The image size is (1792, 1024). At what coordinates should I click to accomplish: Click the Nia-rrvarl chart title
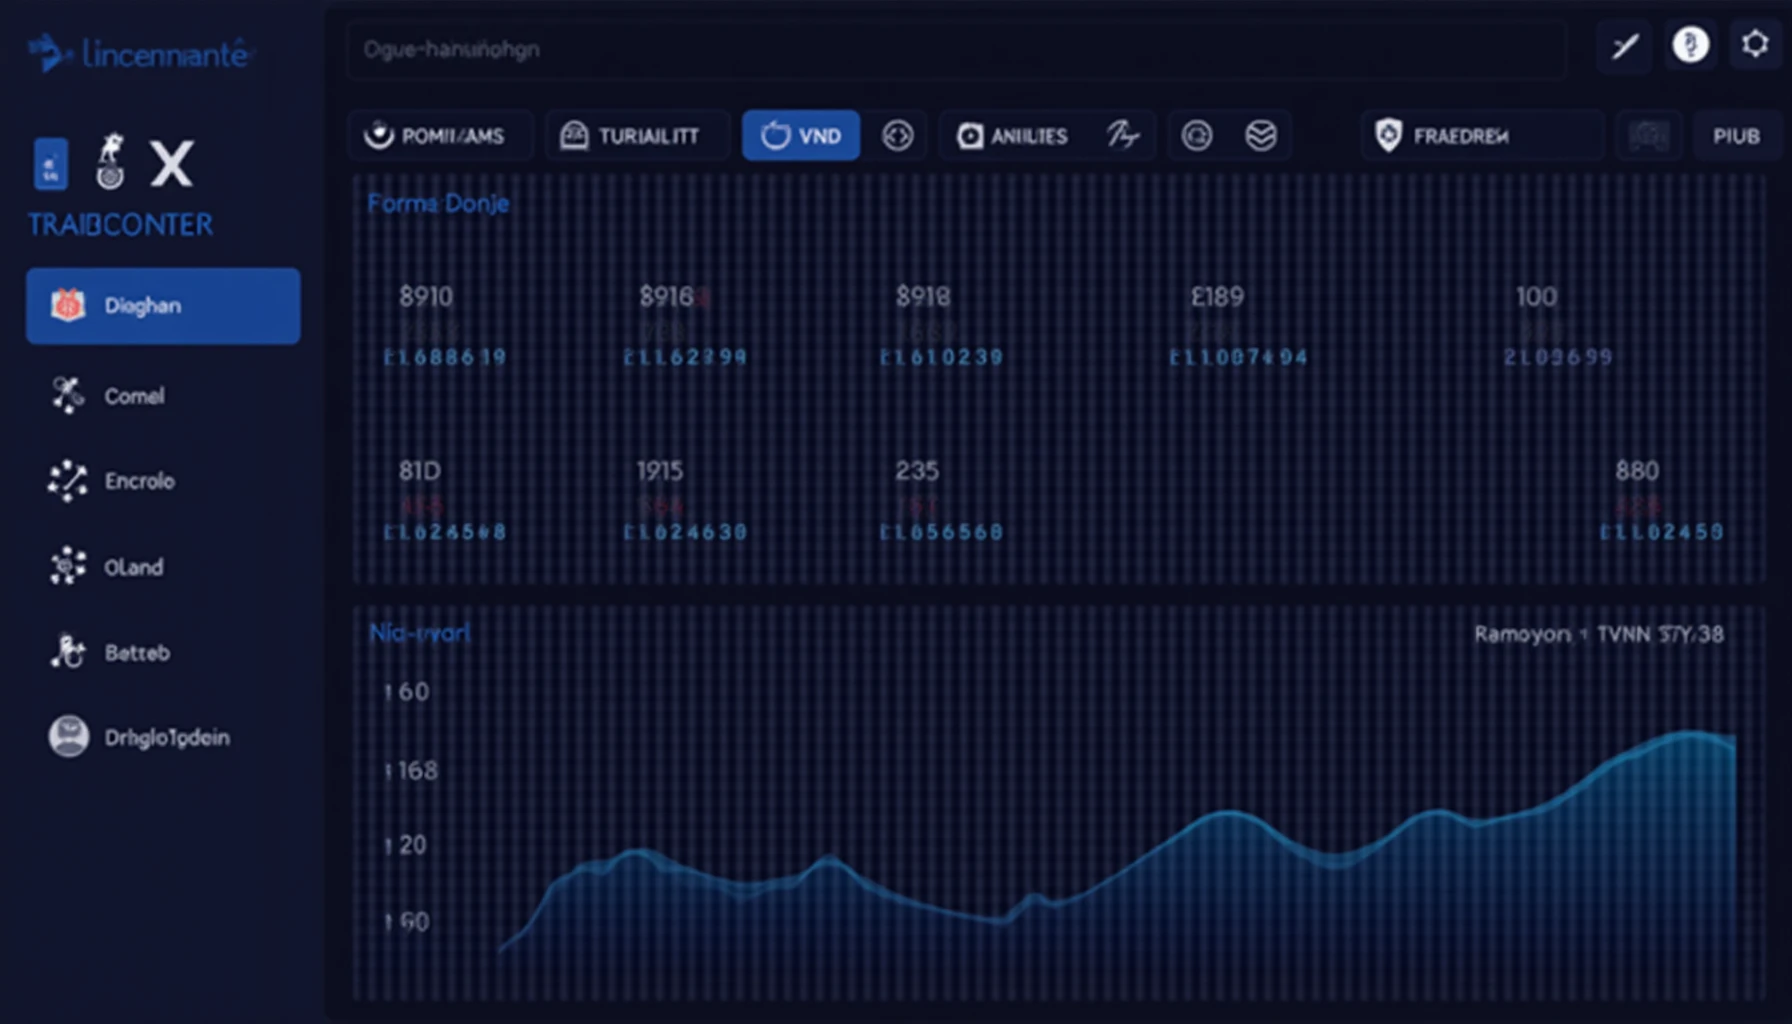coord(419,633)
